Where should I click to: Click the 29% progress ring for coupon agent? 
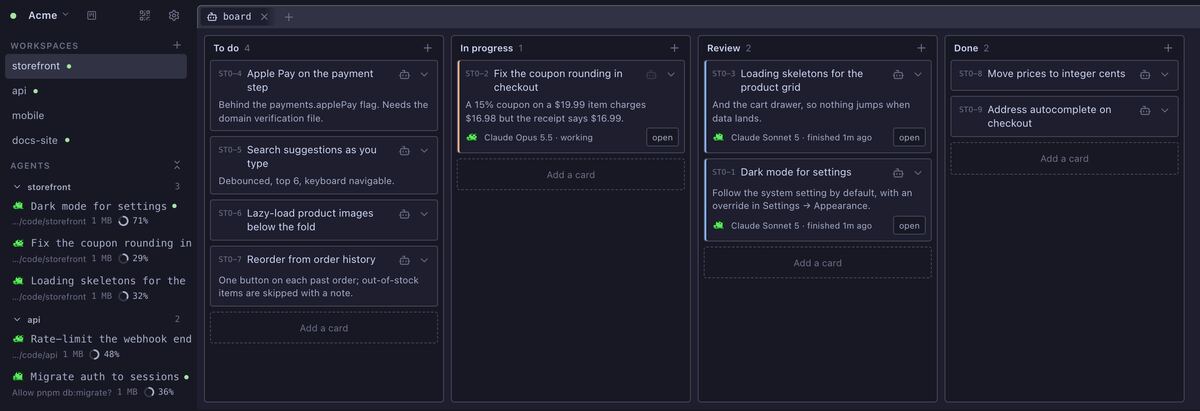[x=123, y=258]
